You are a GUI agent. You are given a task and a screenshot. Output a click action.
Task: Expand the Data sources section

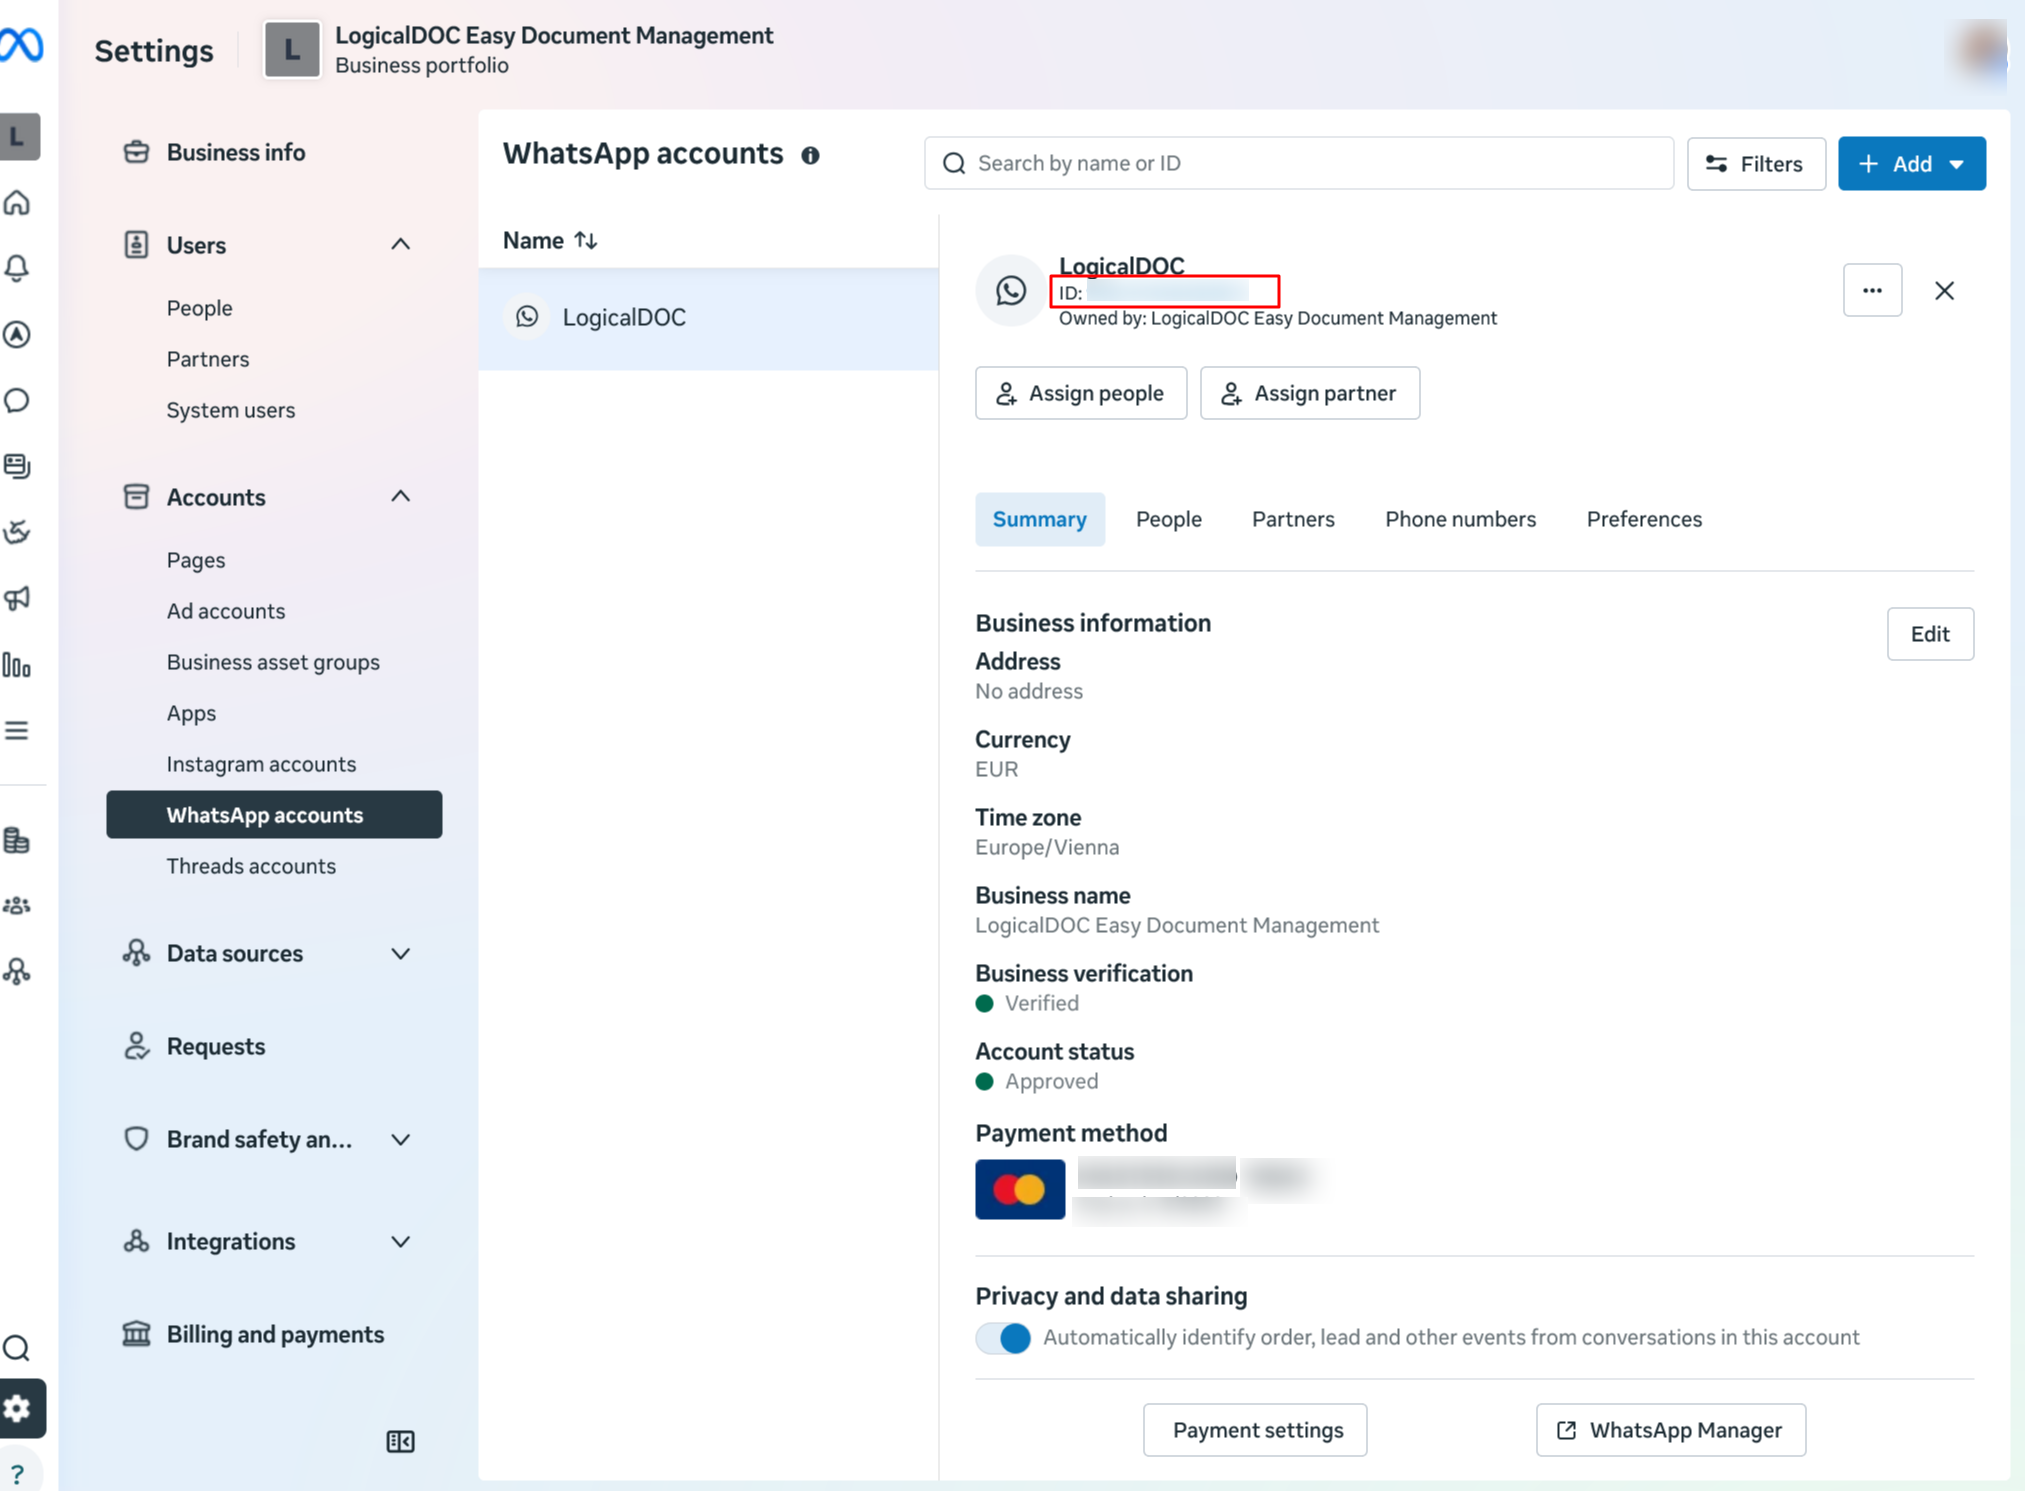click(x=400, y=954)
